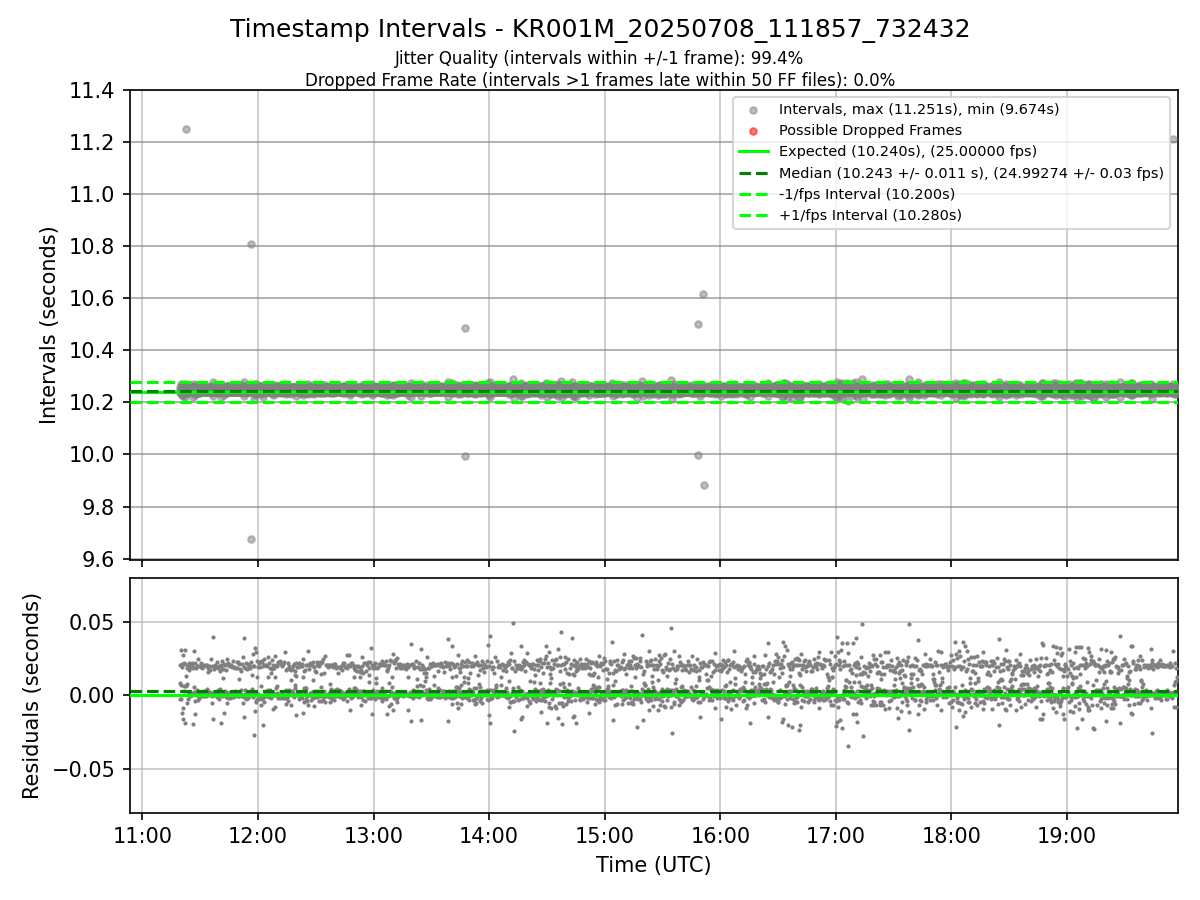Viewport: 1200px width, 900px height.
Task: Click the 10.2 y-axis tick label
Action: pos(94,402)
